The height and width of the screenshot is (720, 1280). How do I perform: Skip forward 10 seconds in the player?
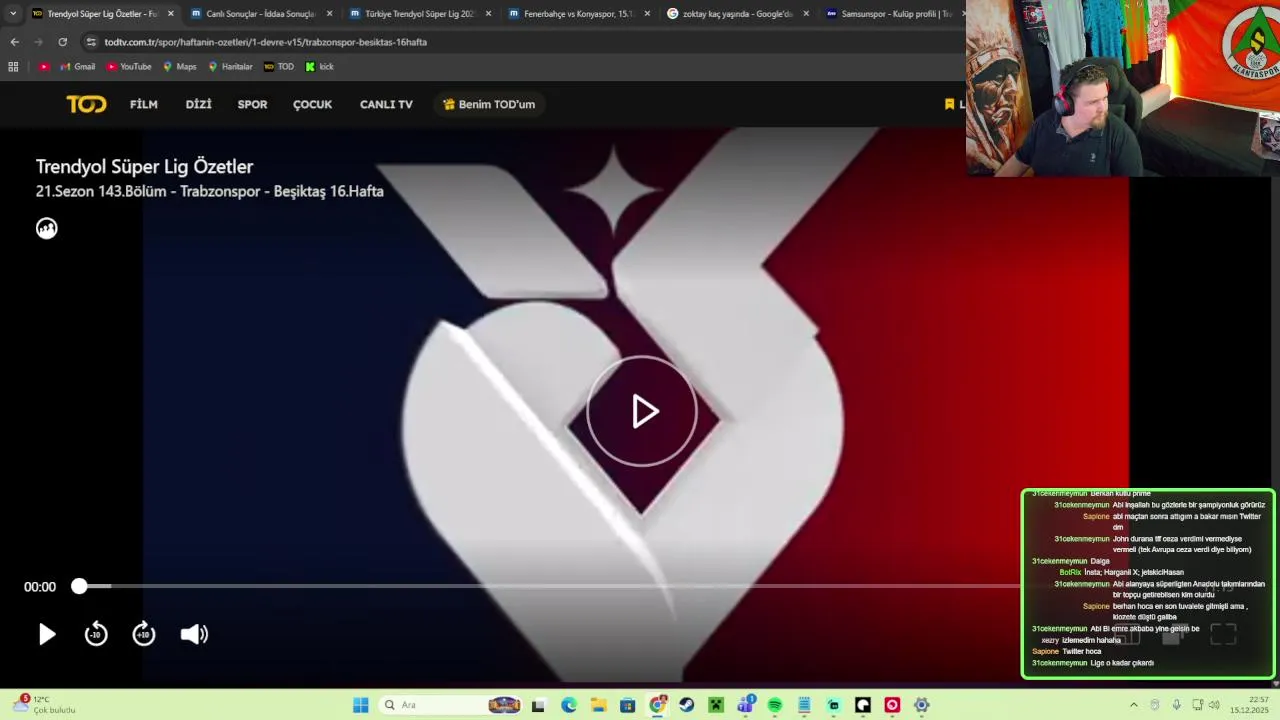(144, 634)
